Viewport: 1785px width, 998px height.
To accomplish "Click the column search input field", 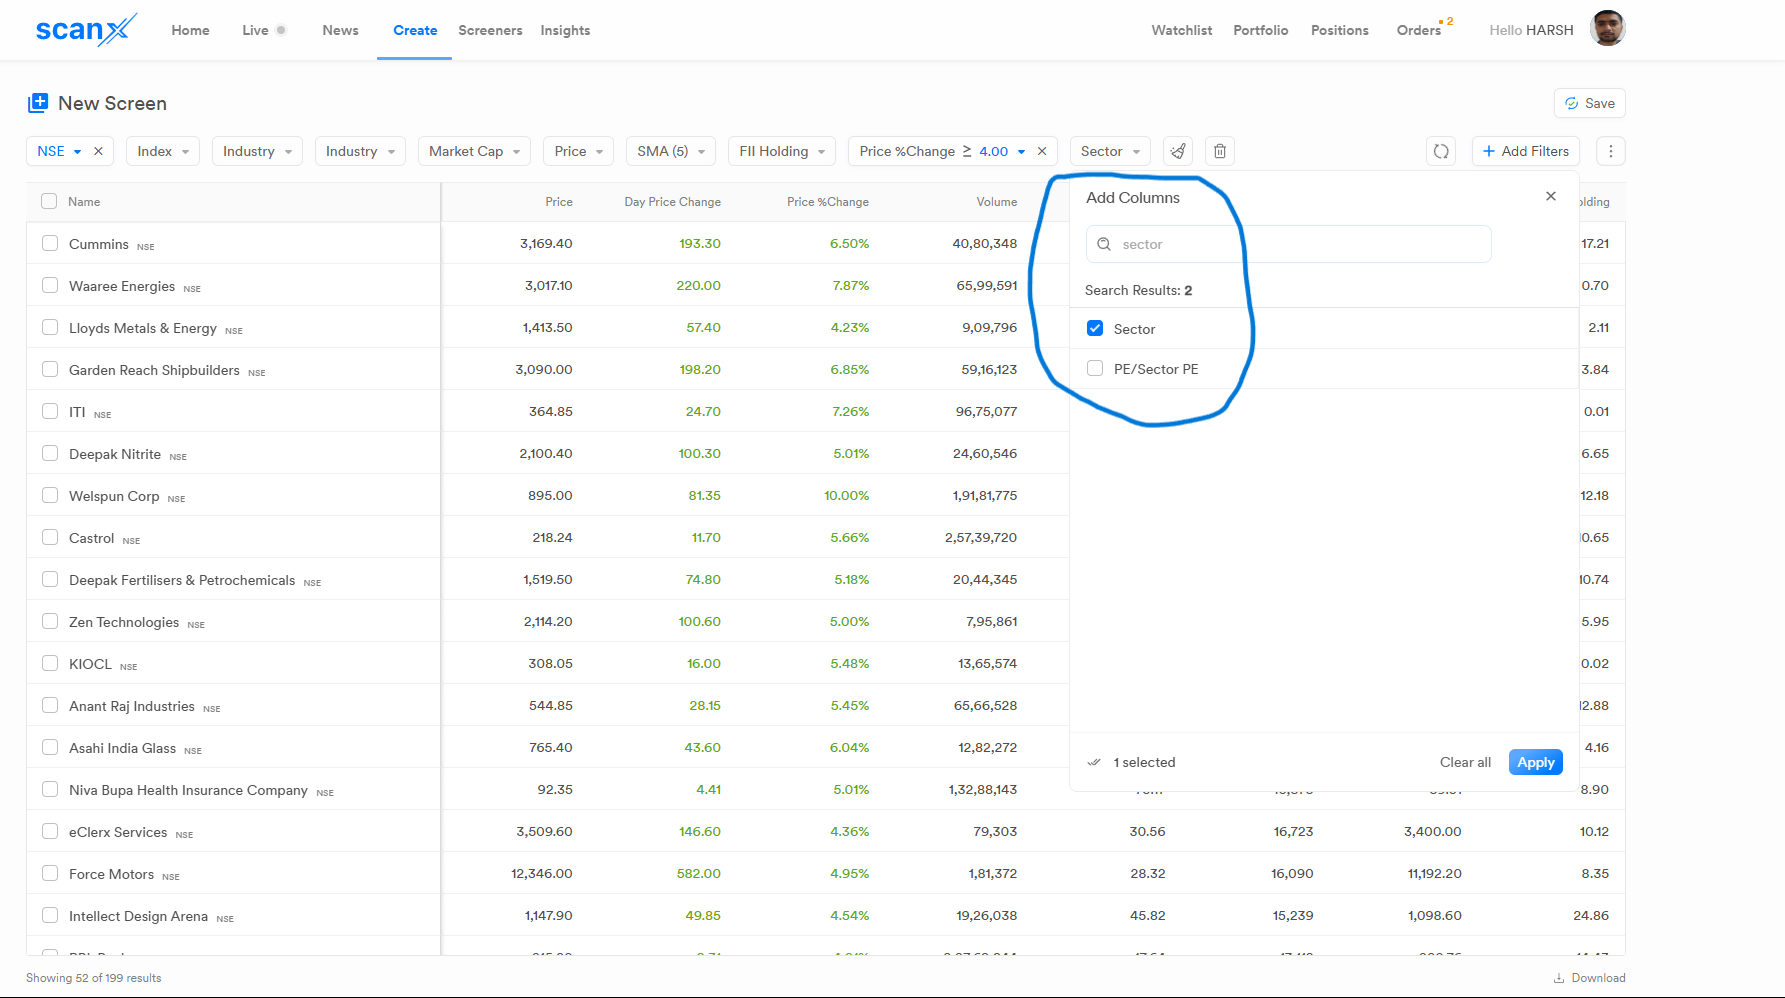I will pyautogui.click(x=1288, y=244).
